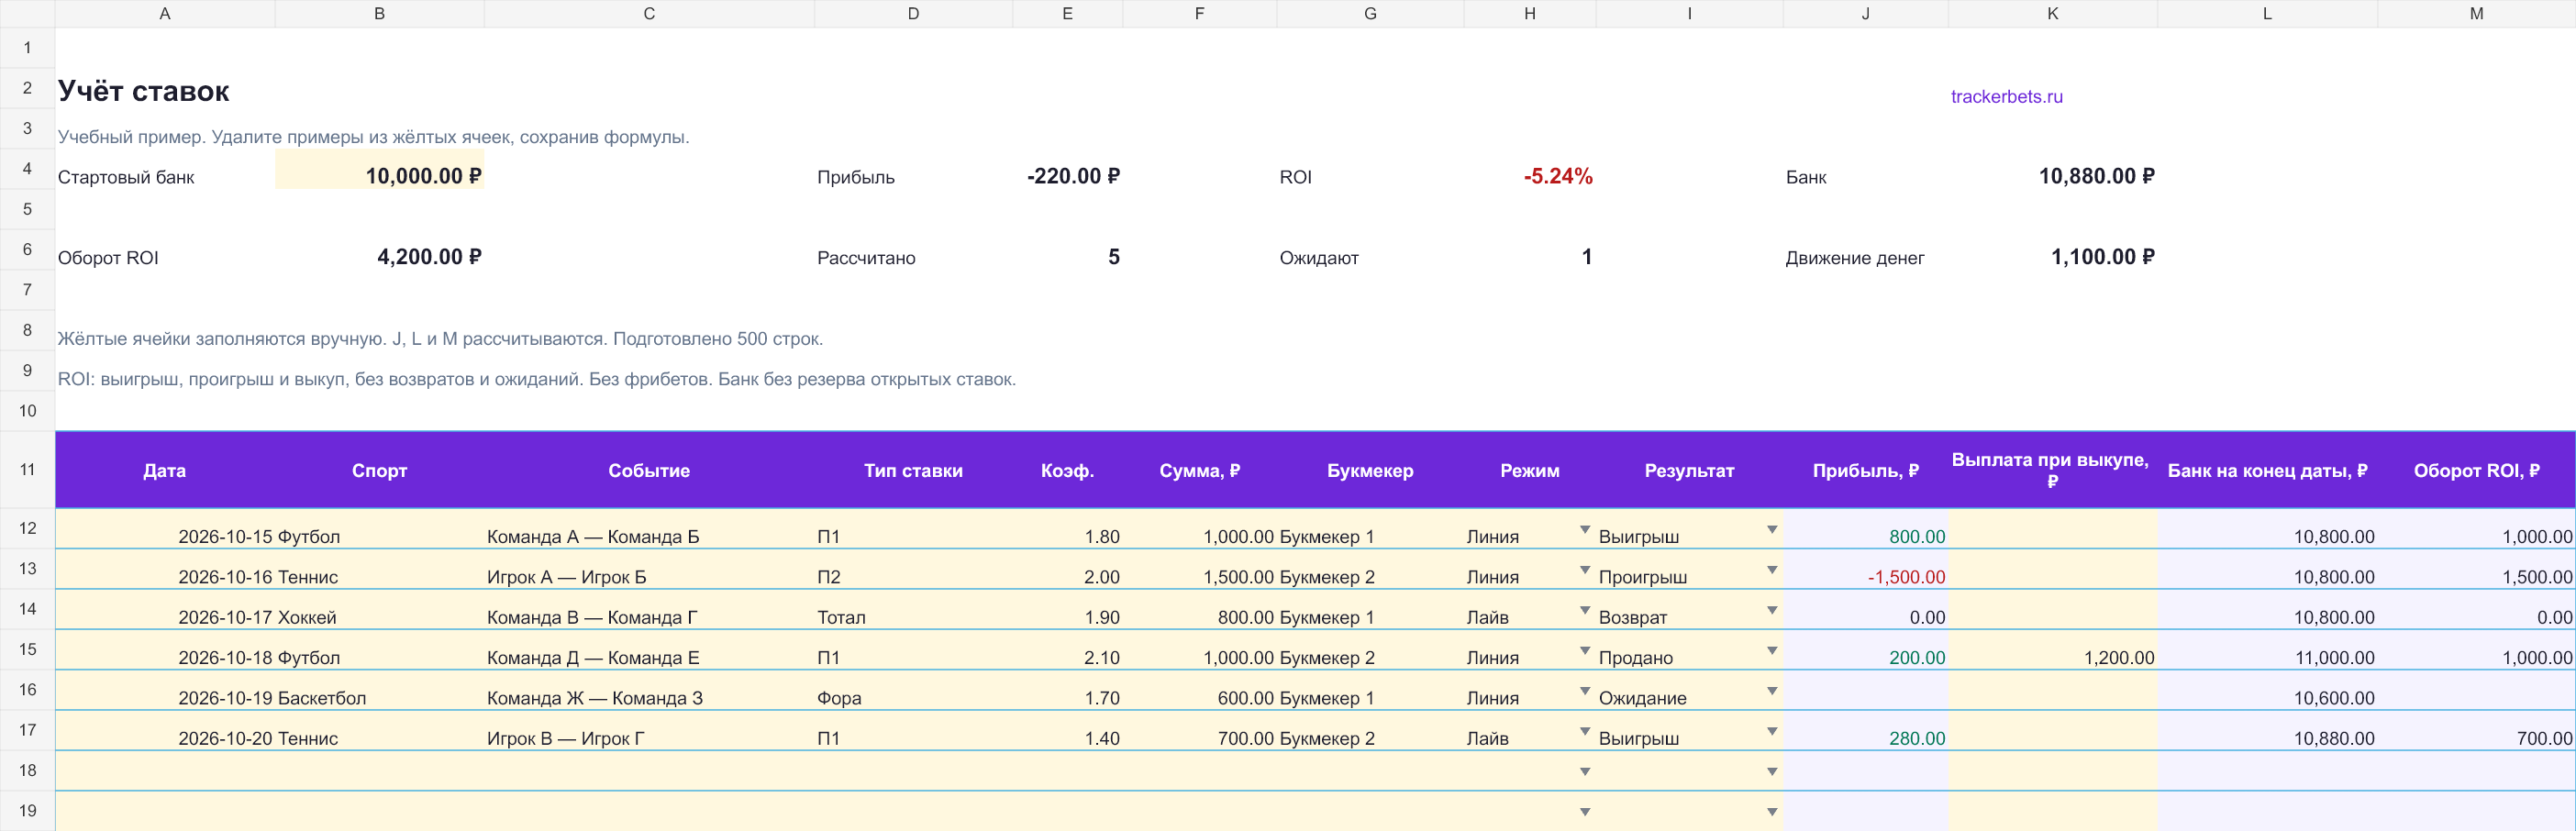Select the Игрок В — Игрок Г cell
Viewport: 2576px width, 831px height.
pyautogui.click(x=649, y=731)
